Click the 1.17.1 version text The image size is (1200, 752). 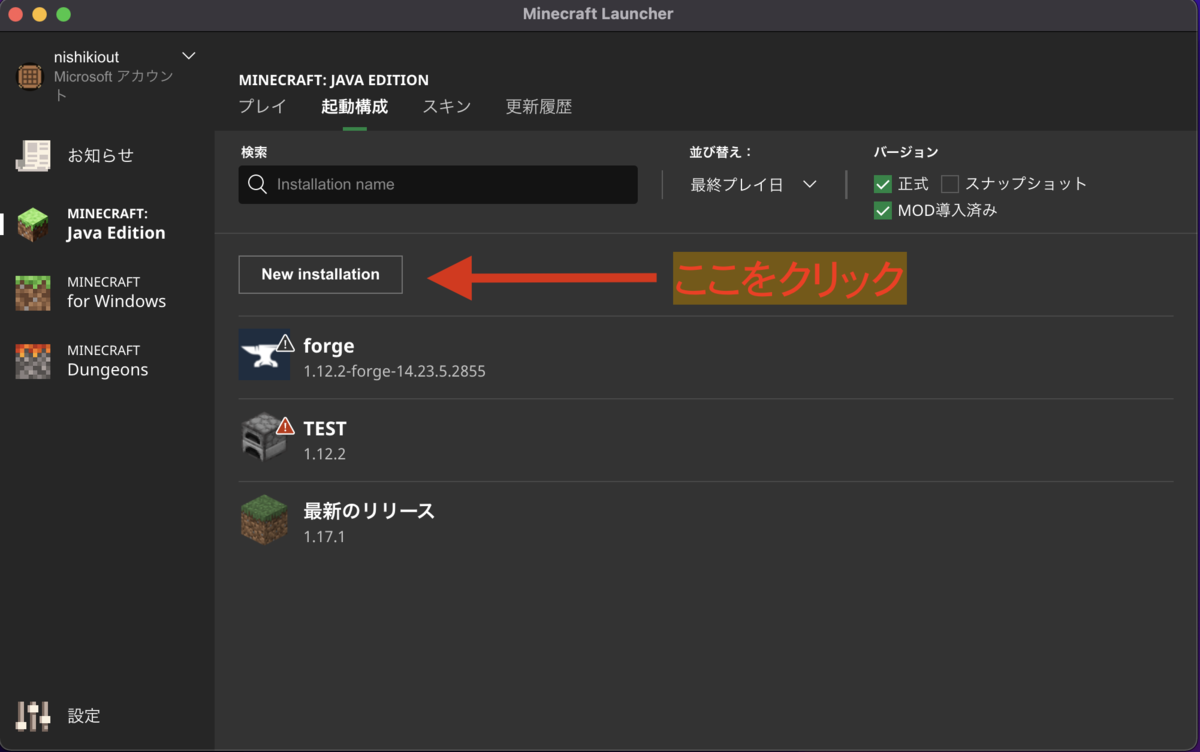324,537
